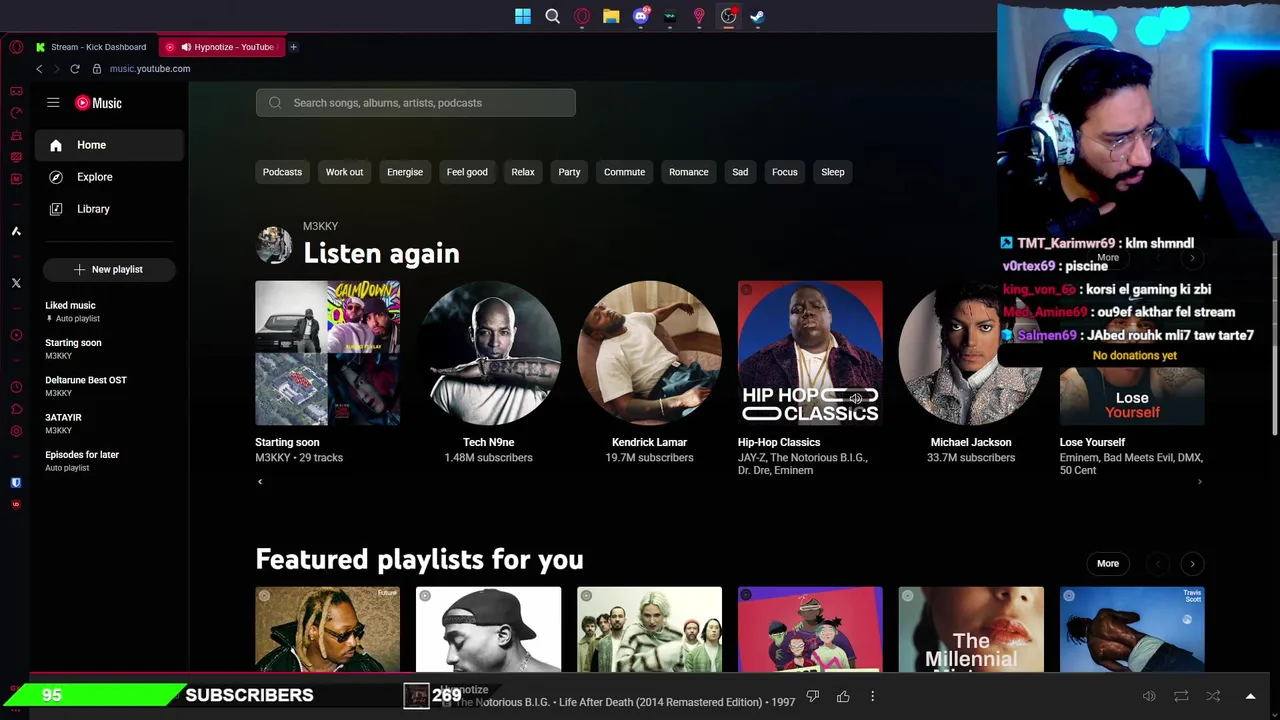Viewport: 1280px width, 720px height.
Task: Open Steam from taskbar
Action: coord(758,16)
